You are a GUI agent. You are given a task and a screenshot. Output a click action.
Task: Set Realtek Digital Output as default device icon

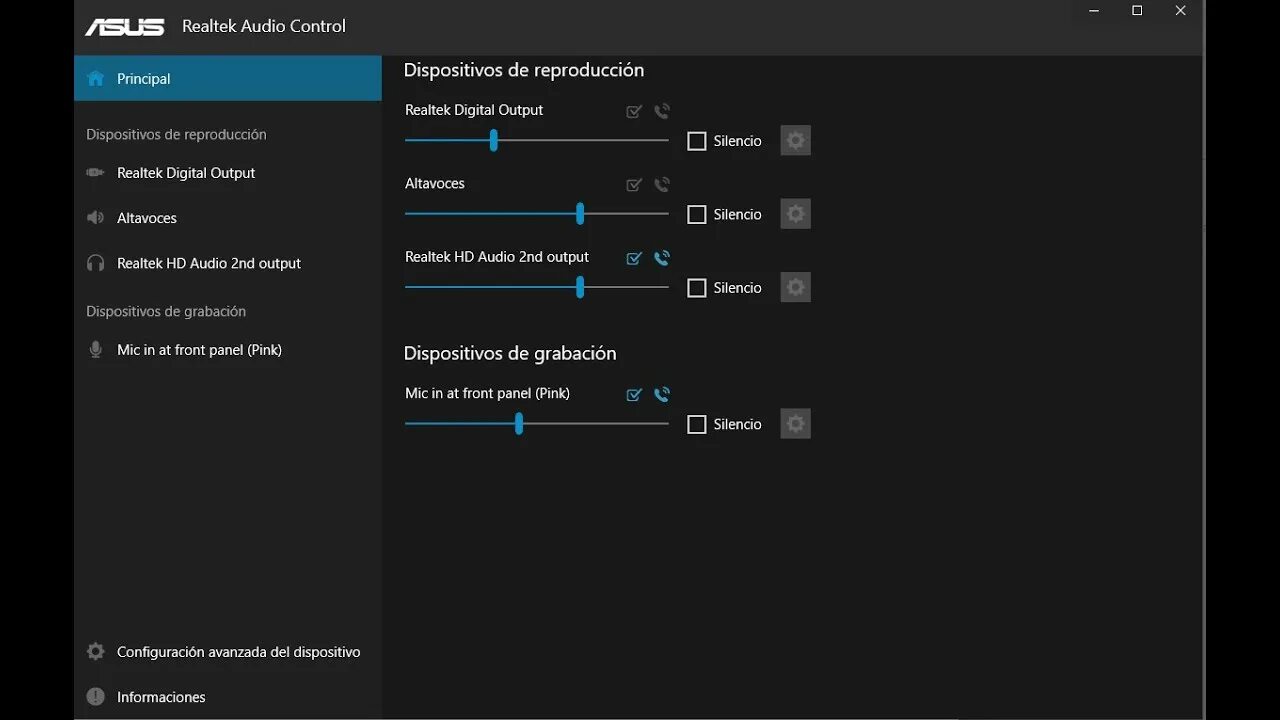[634, 111]
